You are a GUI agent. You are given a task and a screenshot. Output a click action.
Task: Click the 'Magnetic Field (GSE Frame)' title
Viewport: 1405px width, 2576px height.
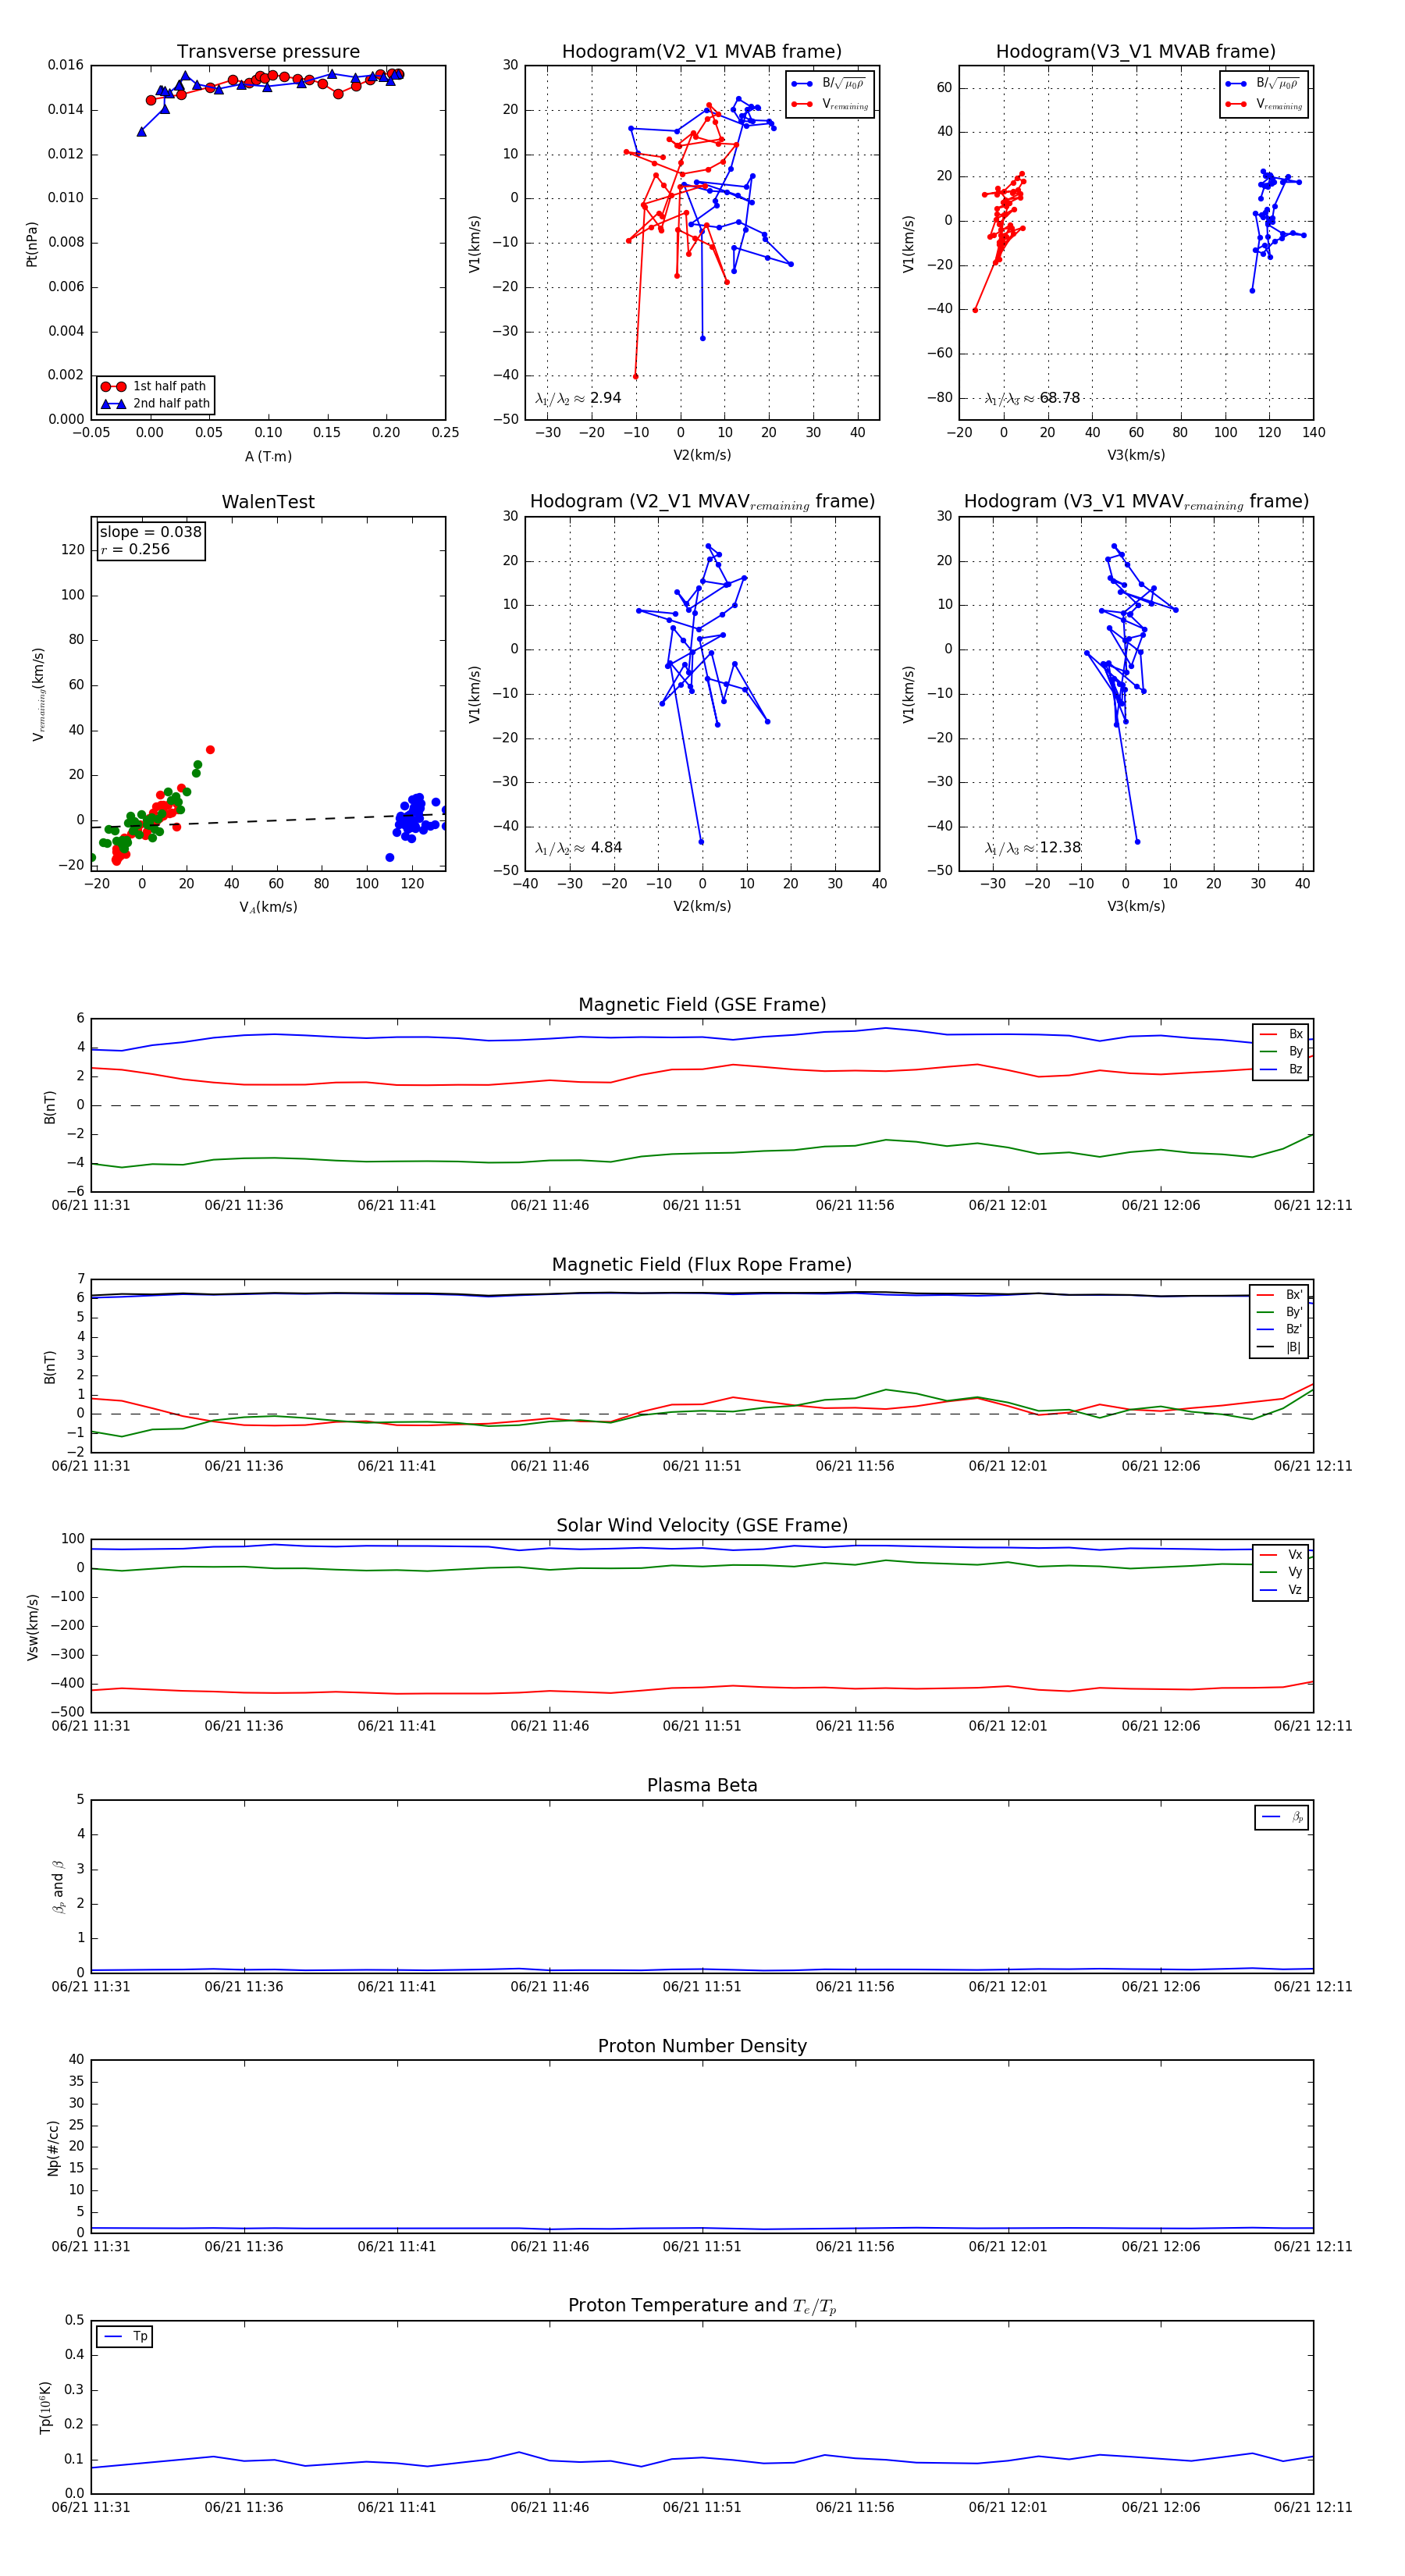pos(702,1005)
